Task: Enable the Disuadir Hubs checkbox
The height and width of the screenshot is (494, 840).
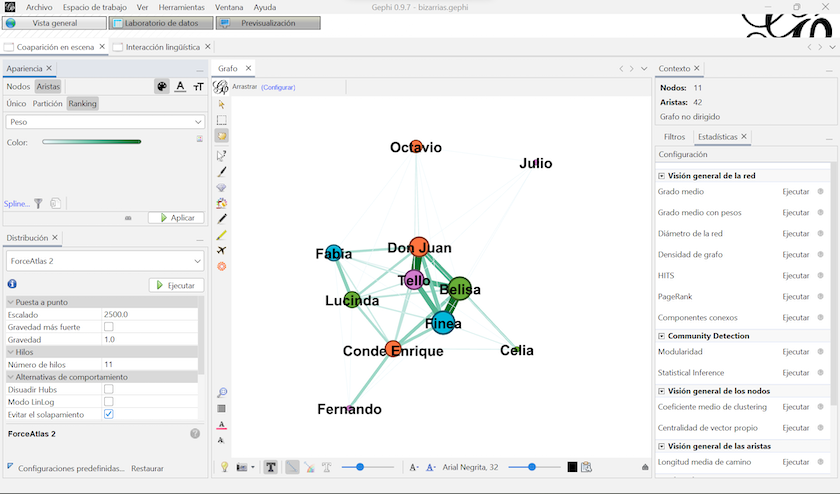Action: point(109,389)
